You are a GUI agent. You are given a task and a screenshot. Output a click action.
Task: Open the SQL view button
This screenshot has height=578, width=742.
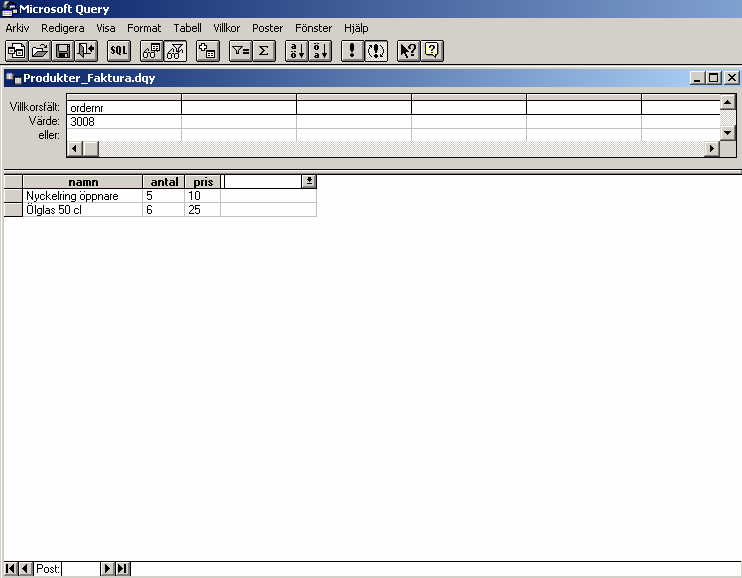tap(119, 51)
